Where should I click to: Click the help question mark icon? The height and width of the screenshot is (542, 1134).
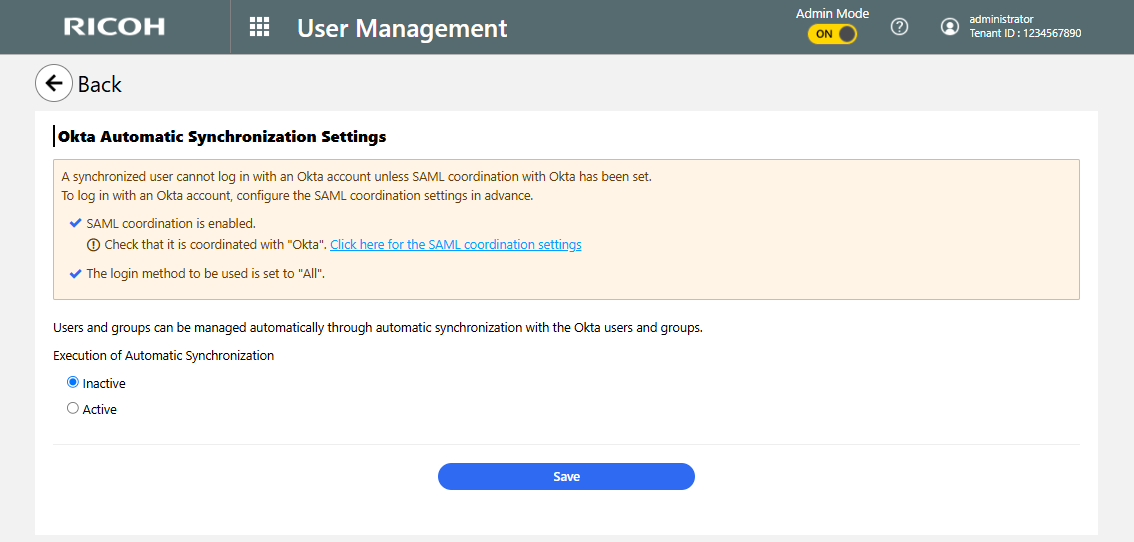click(x=899, y=27)
